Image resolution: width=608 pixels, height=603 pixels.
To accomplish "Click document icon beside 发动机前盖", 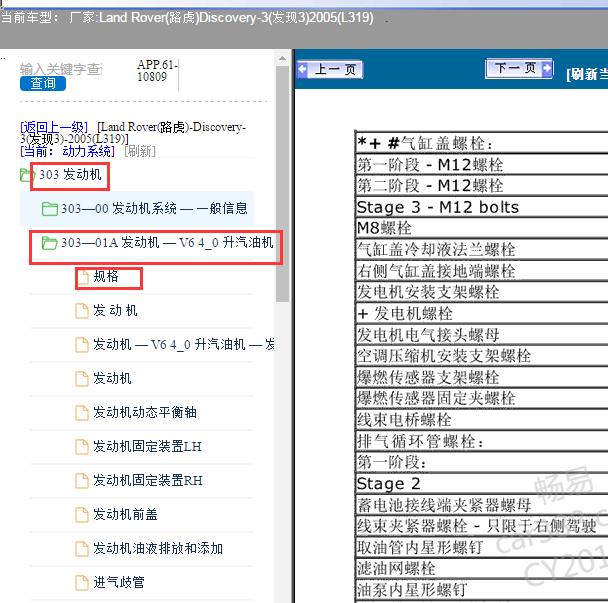I will (x=82, y=515).
